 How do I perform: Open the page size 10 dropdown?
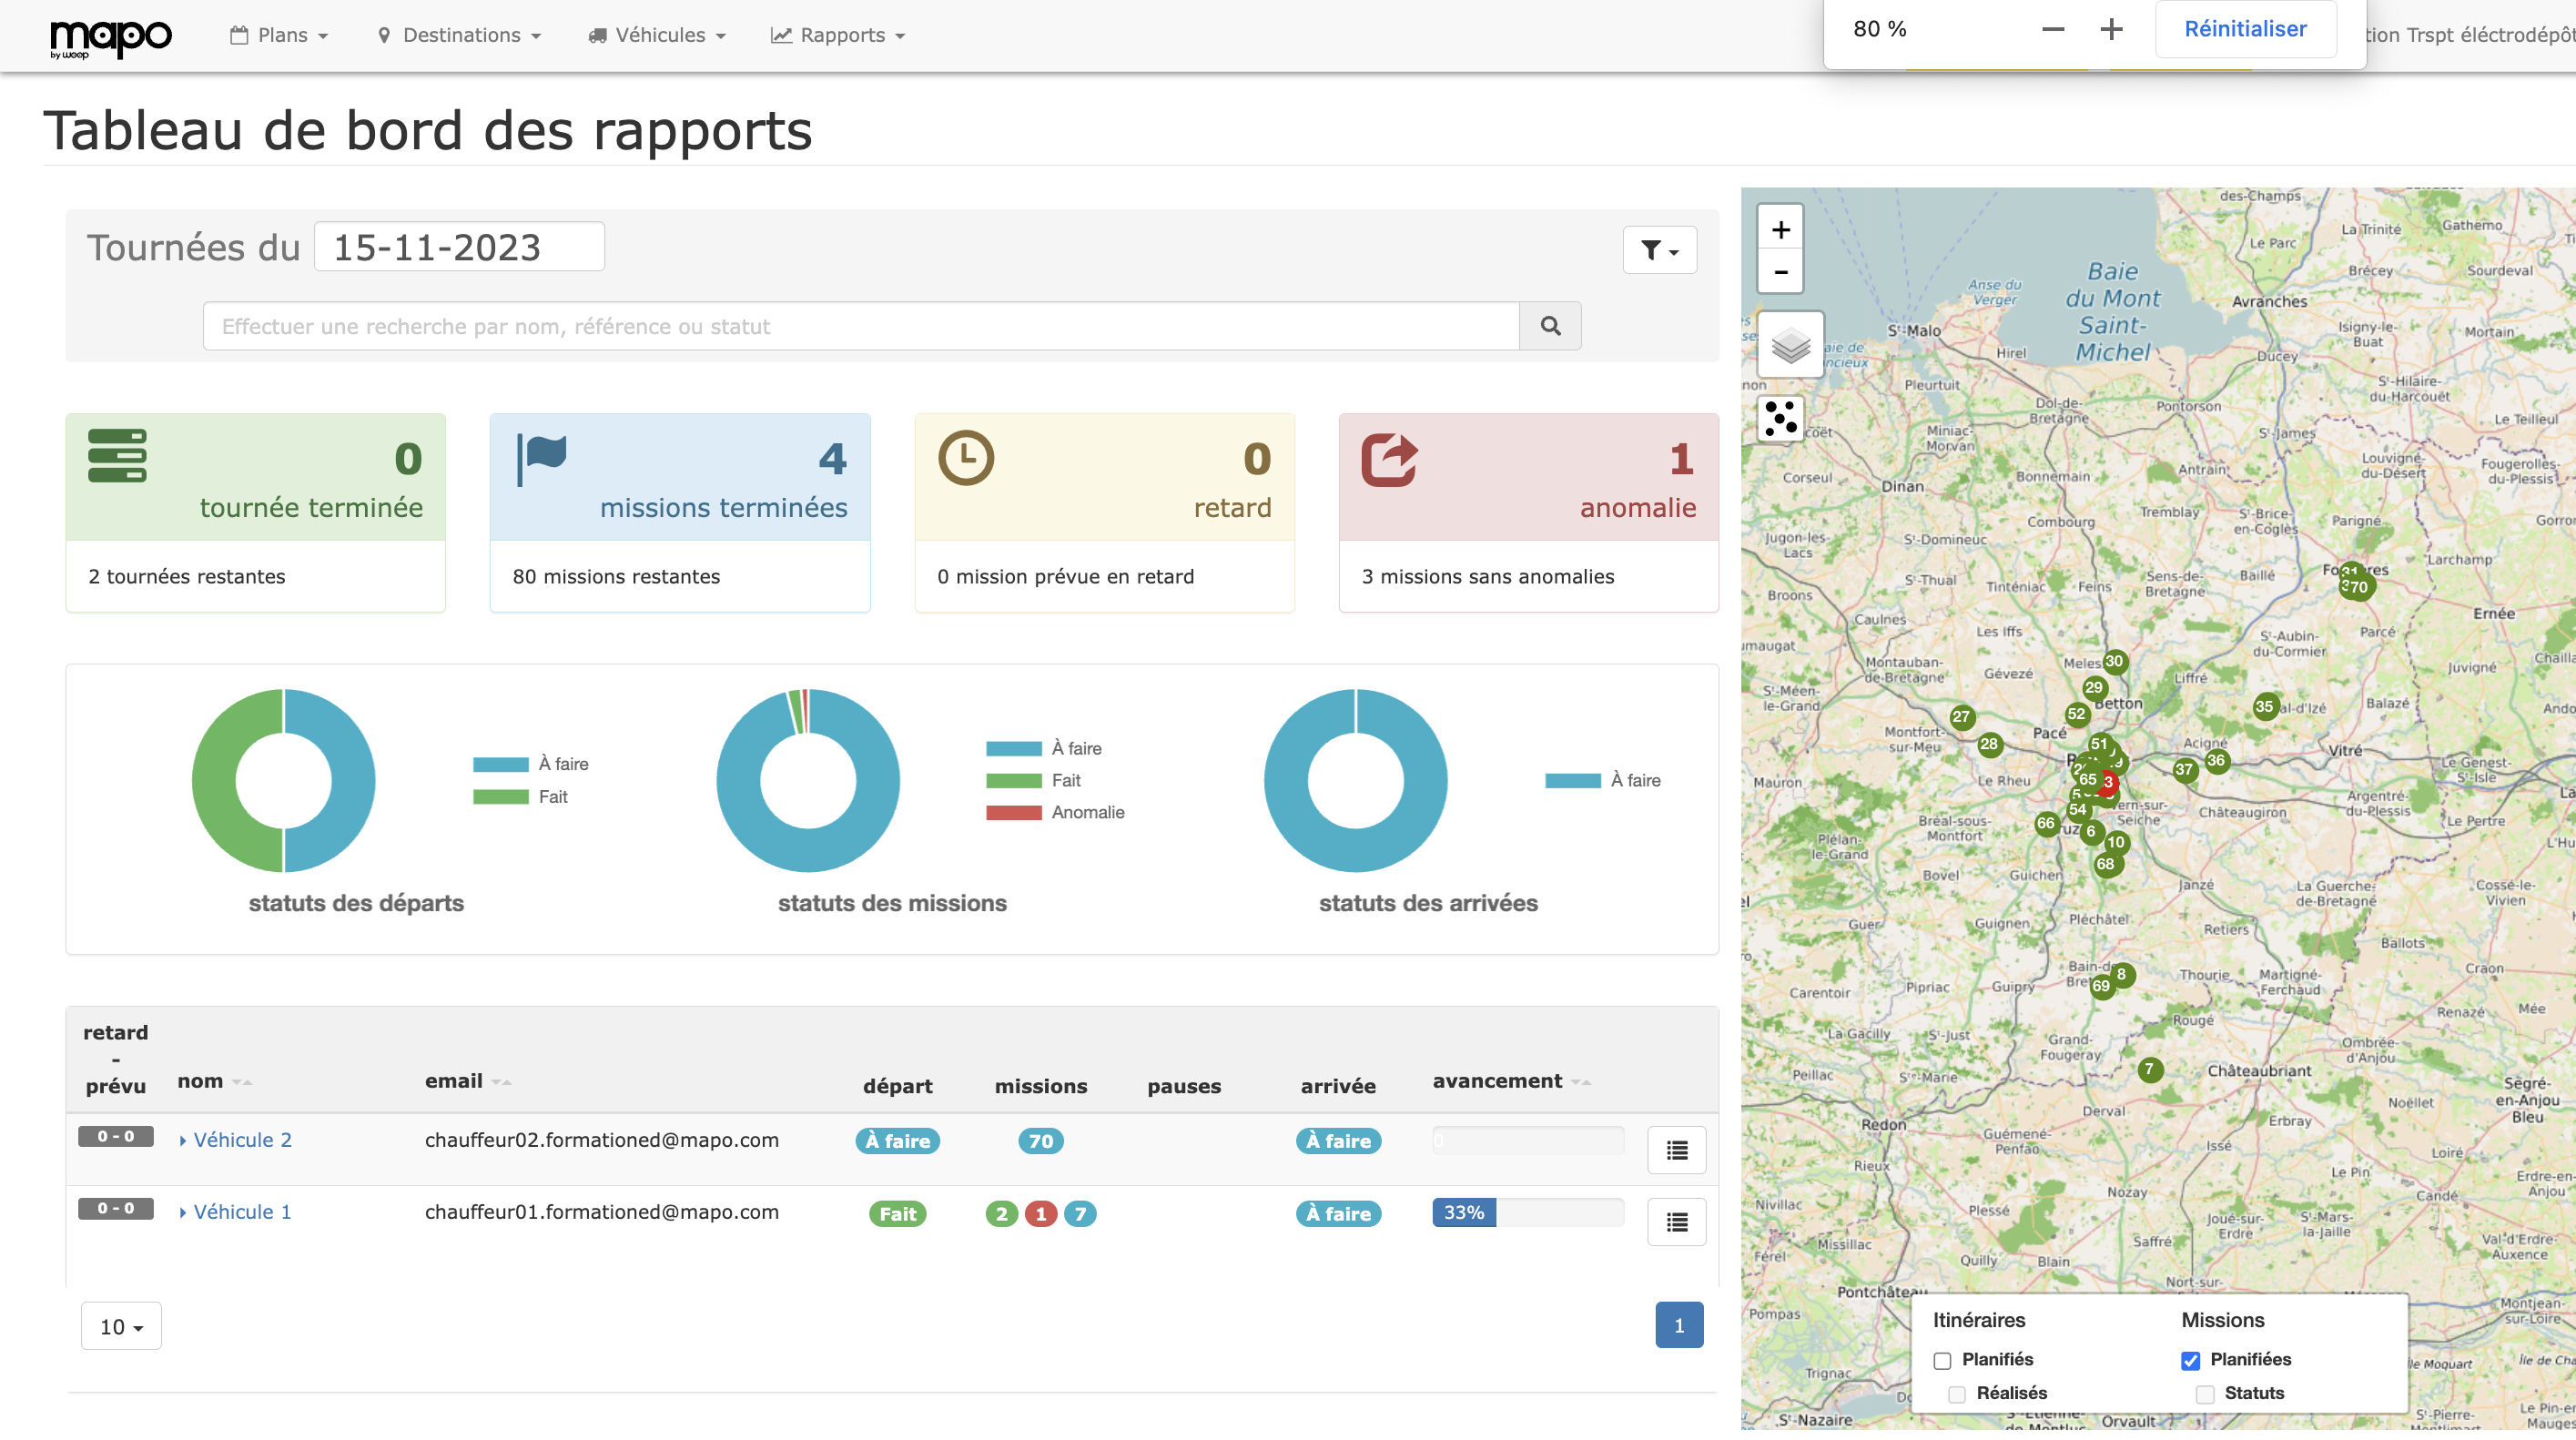pos(120,1325)
